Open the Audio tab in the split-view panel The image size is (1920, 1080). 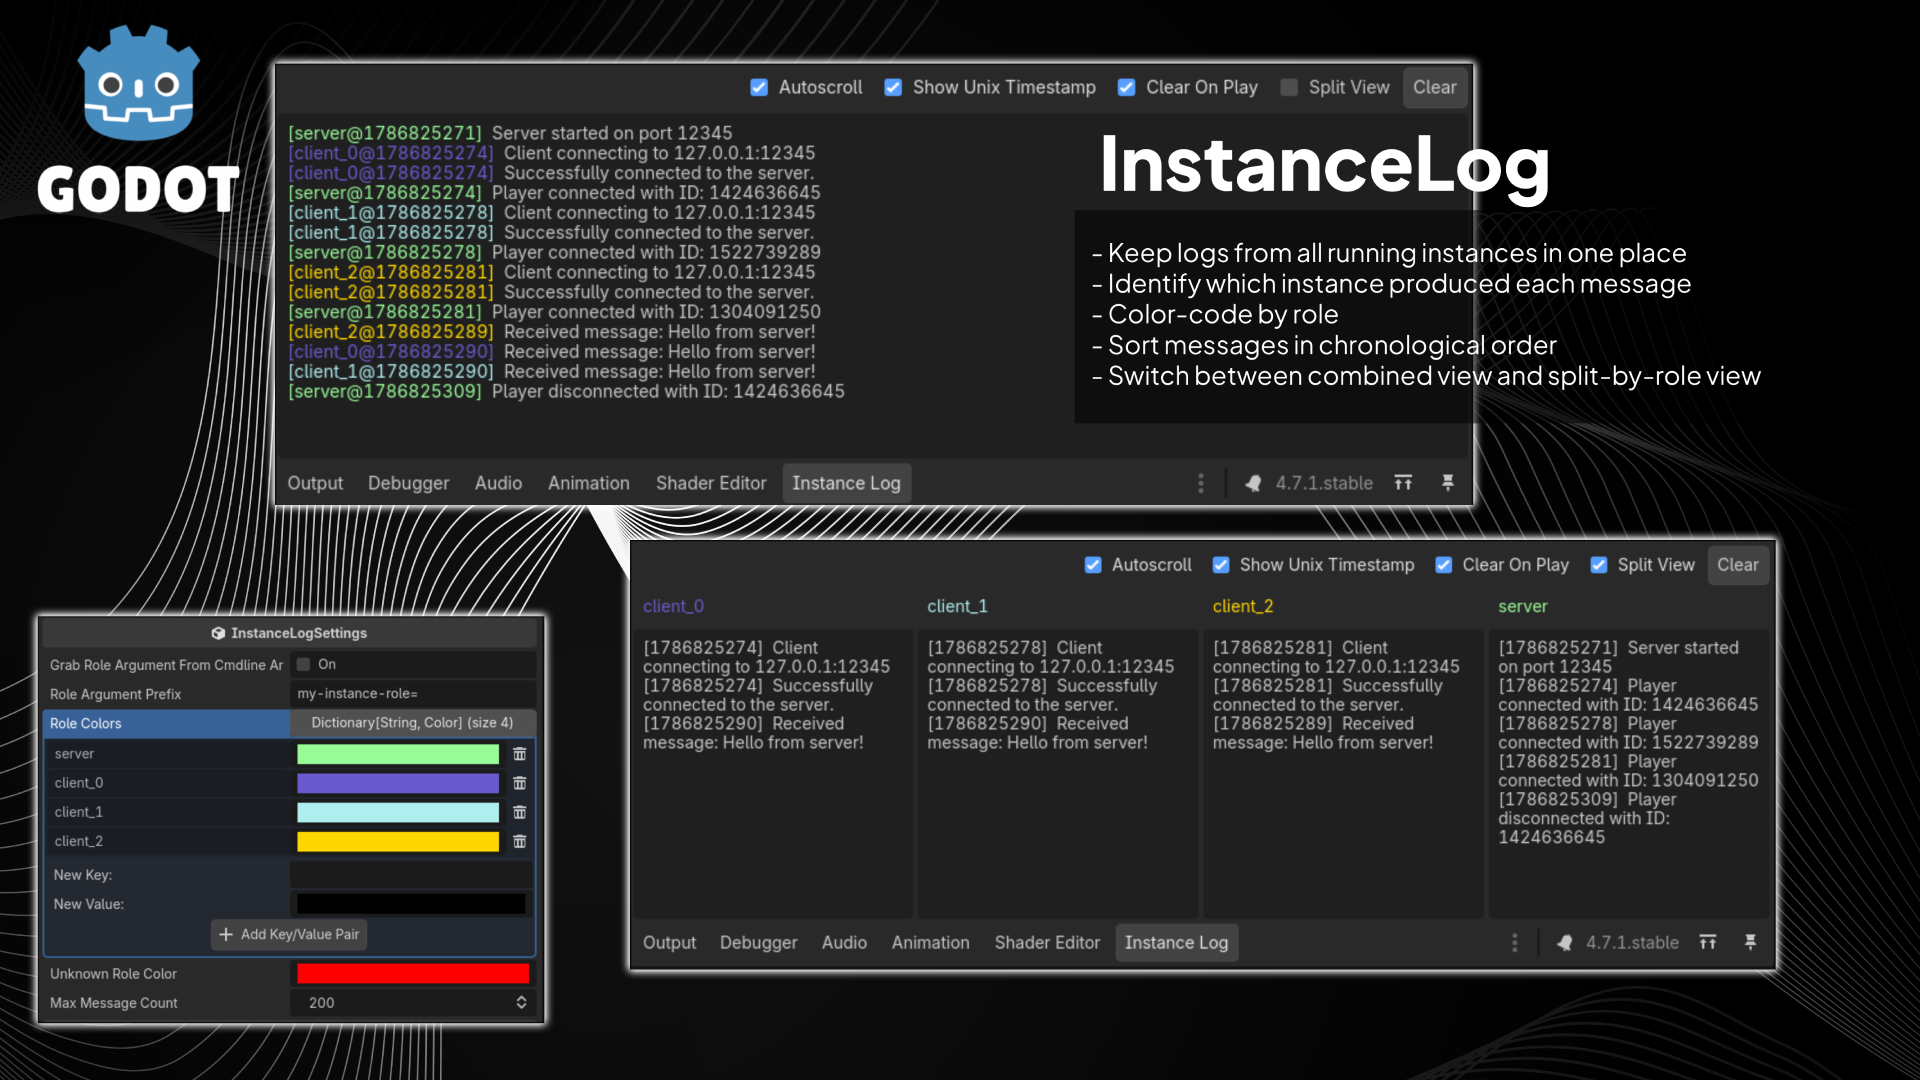(844, 943)
